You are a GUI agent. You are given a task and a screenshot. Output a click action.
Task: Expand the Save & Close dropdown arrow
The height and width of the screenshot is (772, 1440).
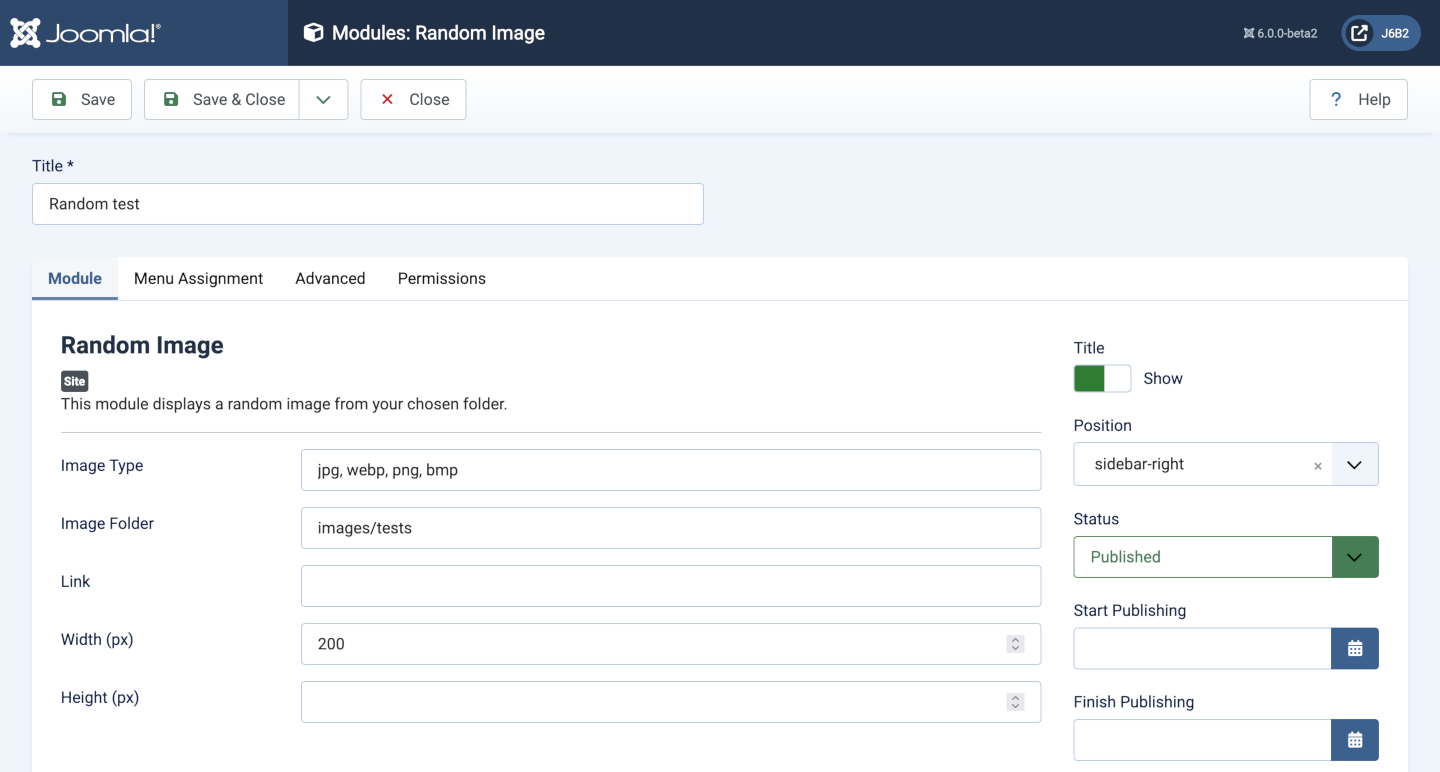(323, 100)
